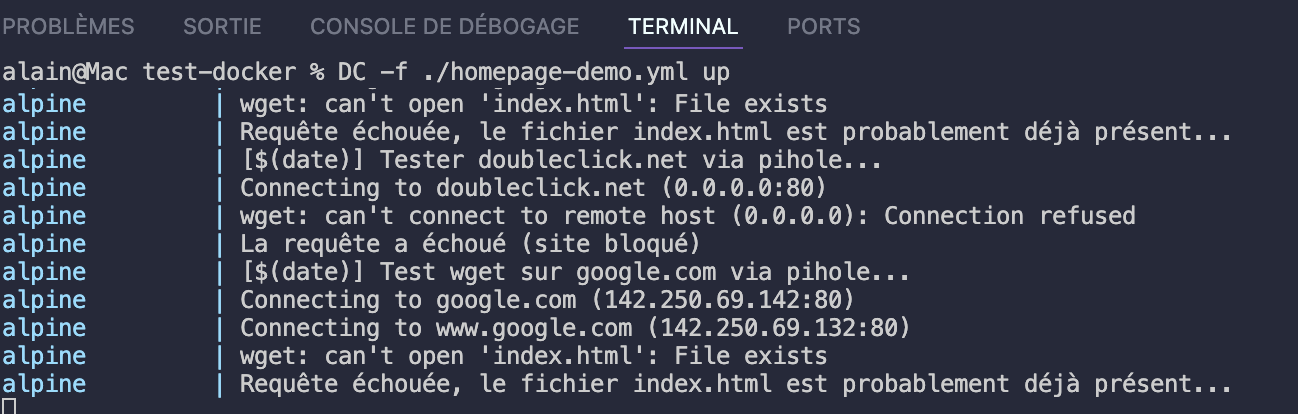Screen dimensions: 1298x414
Task: Place cursor on the empty last terminal line
Action: coord(9,406)
